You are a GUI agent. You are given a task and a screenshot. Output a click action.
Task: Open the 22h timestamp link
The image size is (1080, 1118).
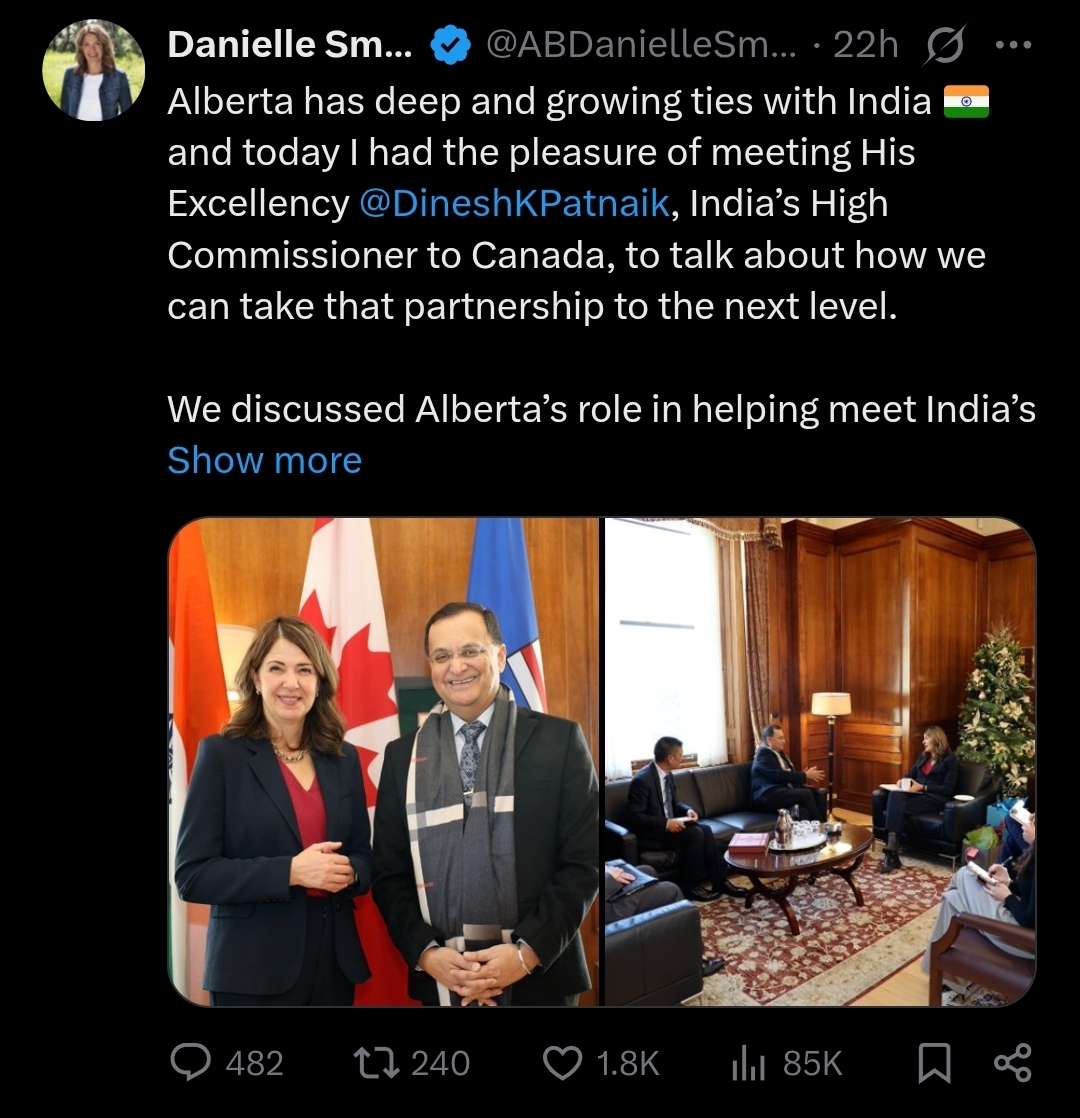865,45
